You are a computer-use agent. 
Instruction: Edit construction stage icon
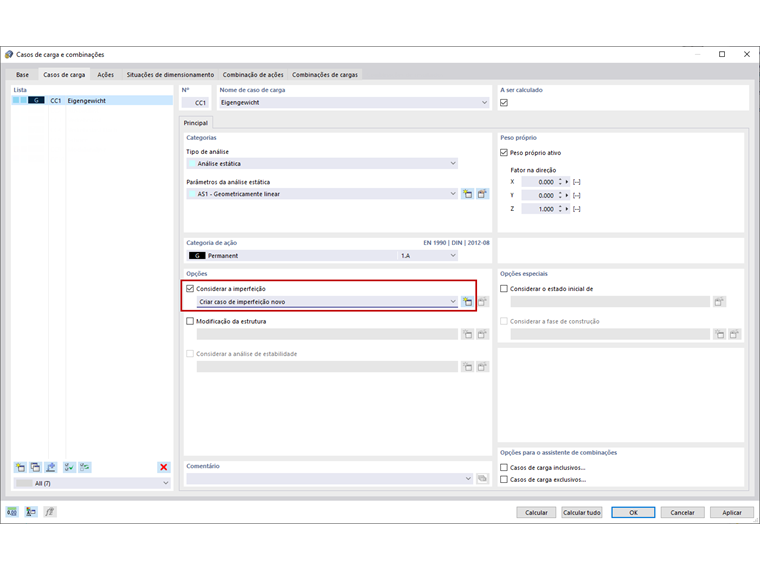(735, 334)
